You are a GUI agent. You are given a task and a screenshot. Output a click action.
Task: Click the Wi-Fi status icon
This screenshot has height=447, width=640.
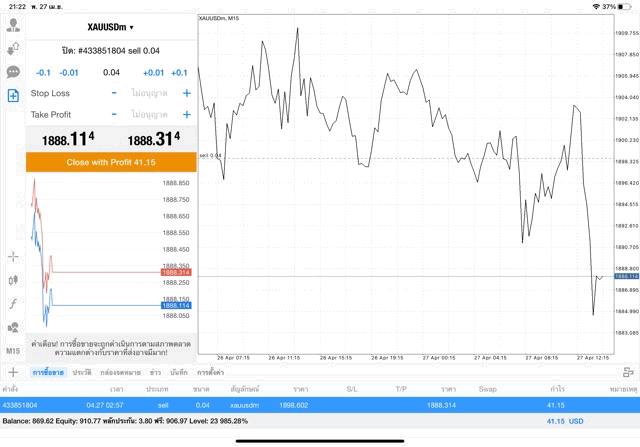[x=596, y=7]
